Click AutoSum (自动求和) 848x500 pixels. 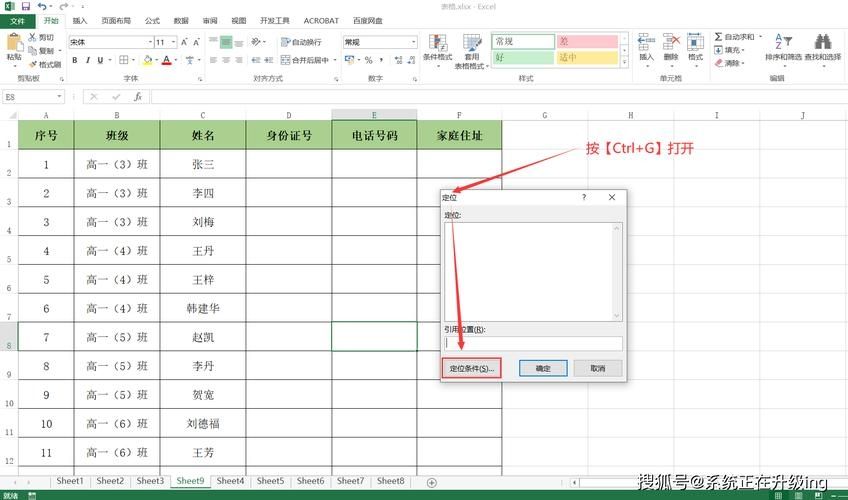coord(734,37)
